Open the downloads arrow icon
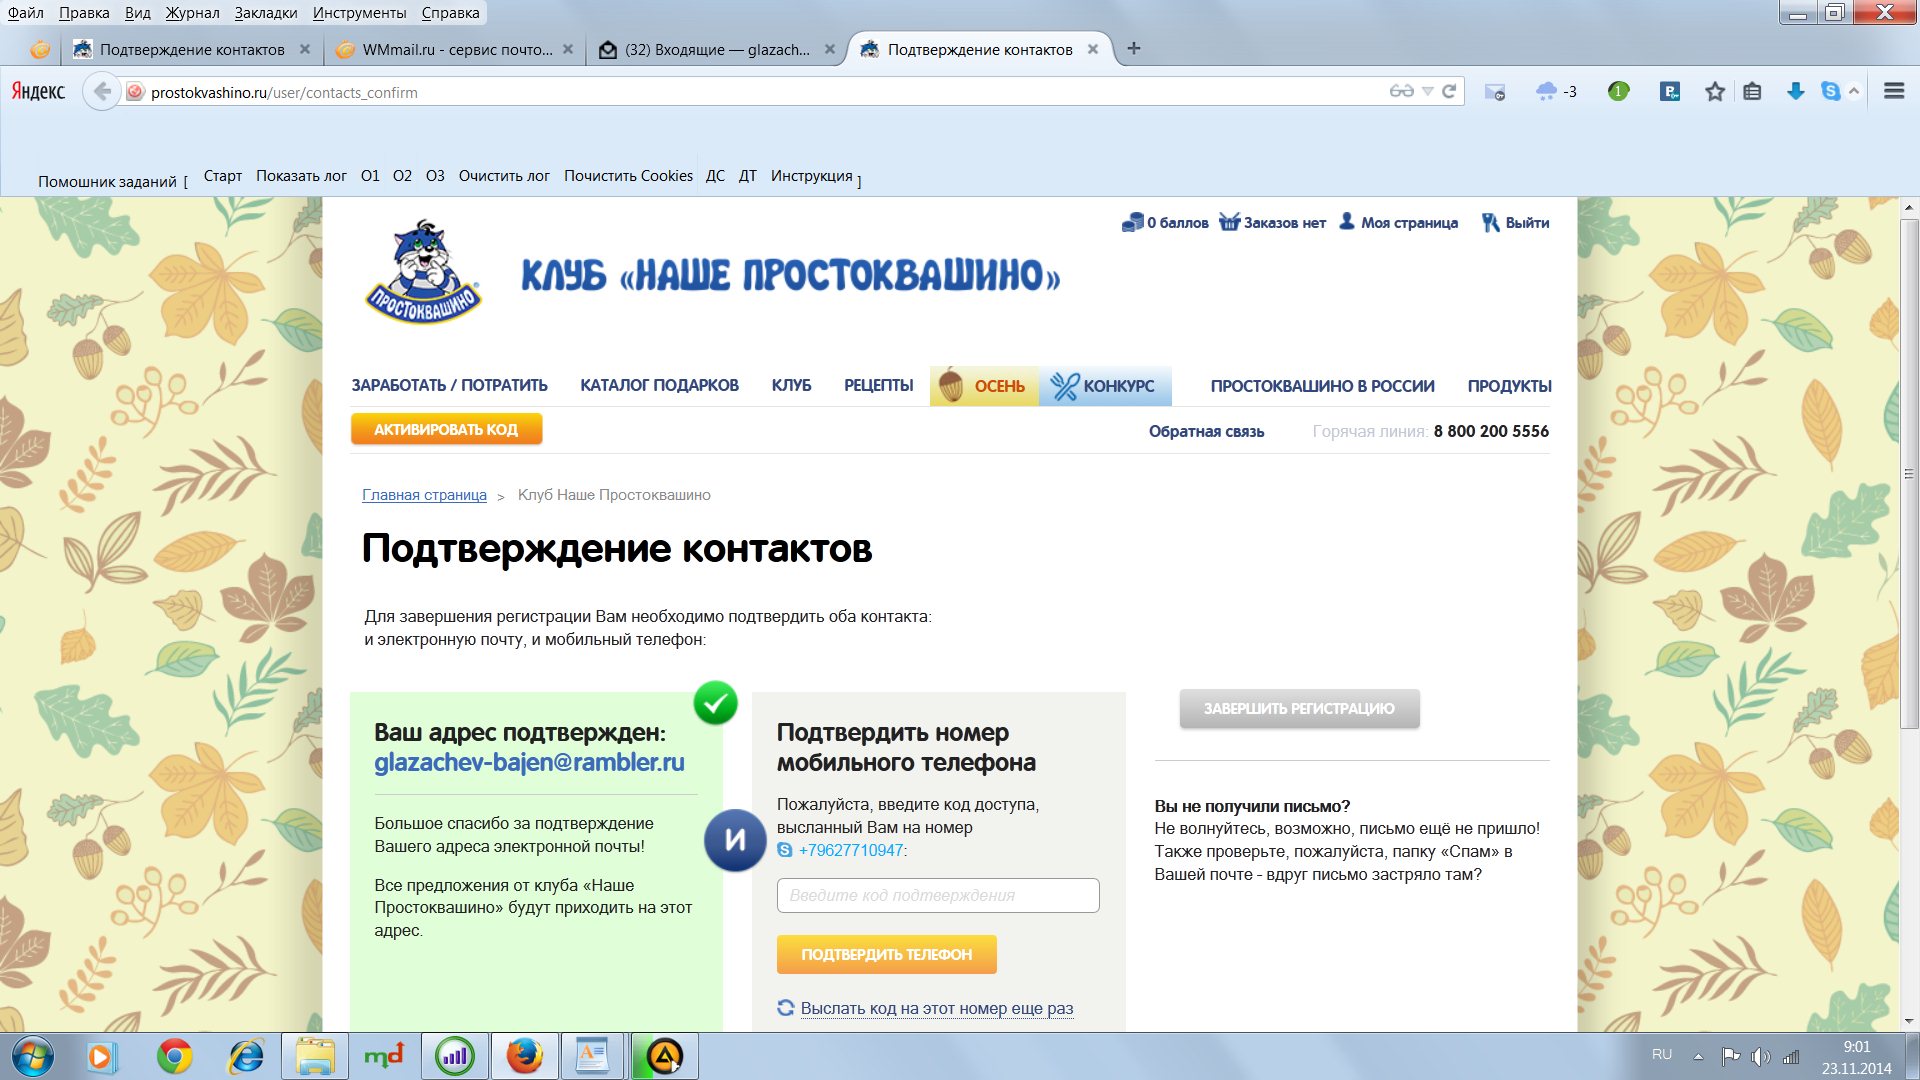This screenshot has width=1920, height=1080. tap(1795, 92)
